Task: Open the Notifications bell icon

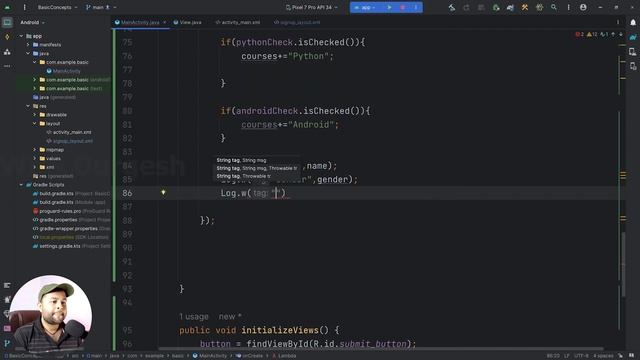Action: (633, 22)
